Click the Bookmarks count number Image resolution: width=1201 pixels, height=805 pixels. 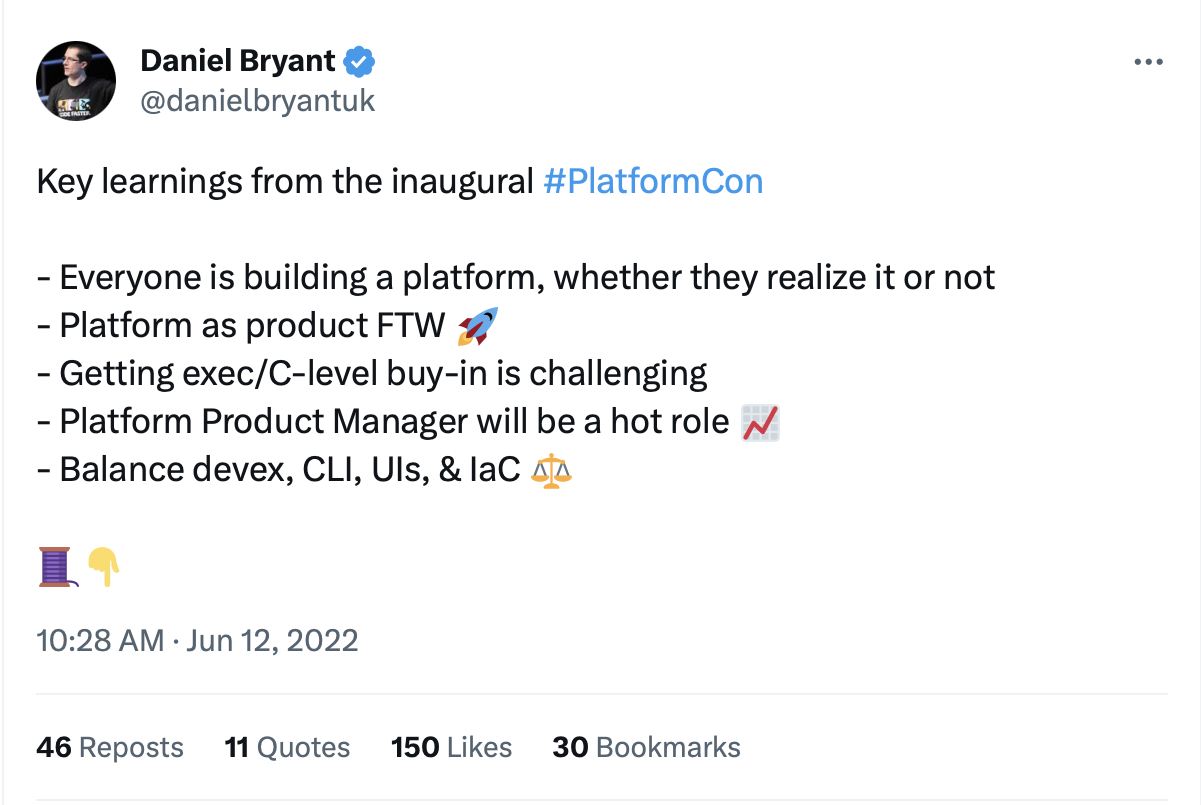(570, 746)
